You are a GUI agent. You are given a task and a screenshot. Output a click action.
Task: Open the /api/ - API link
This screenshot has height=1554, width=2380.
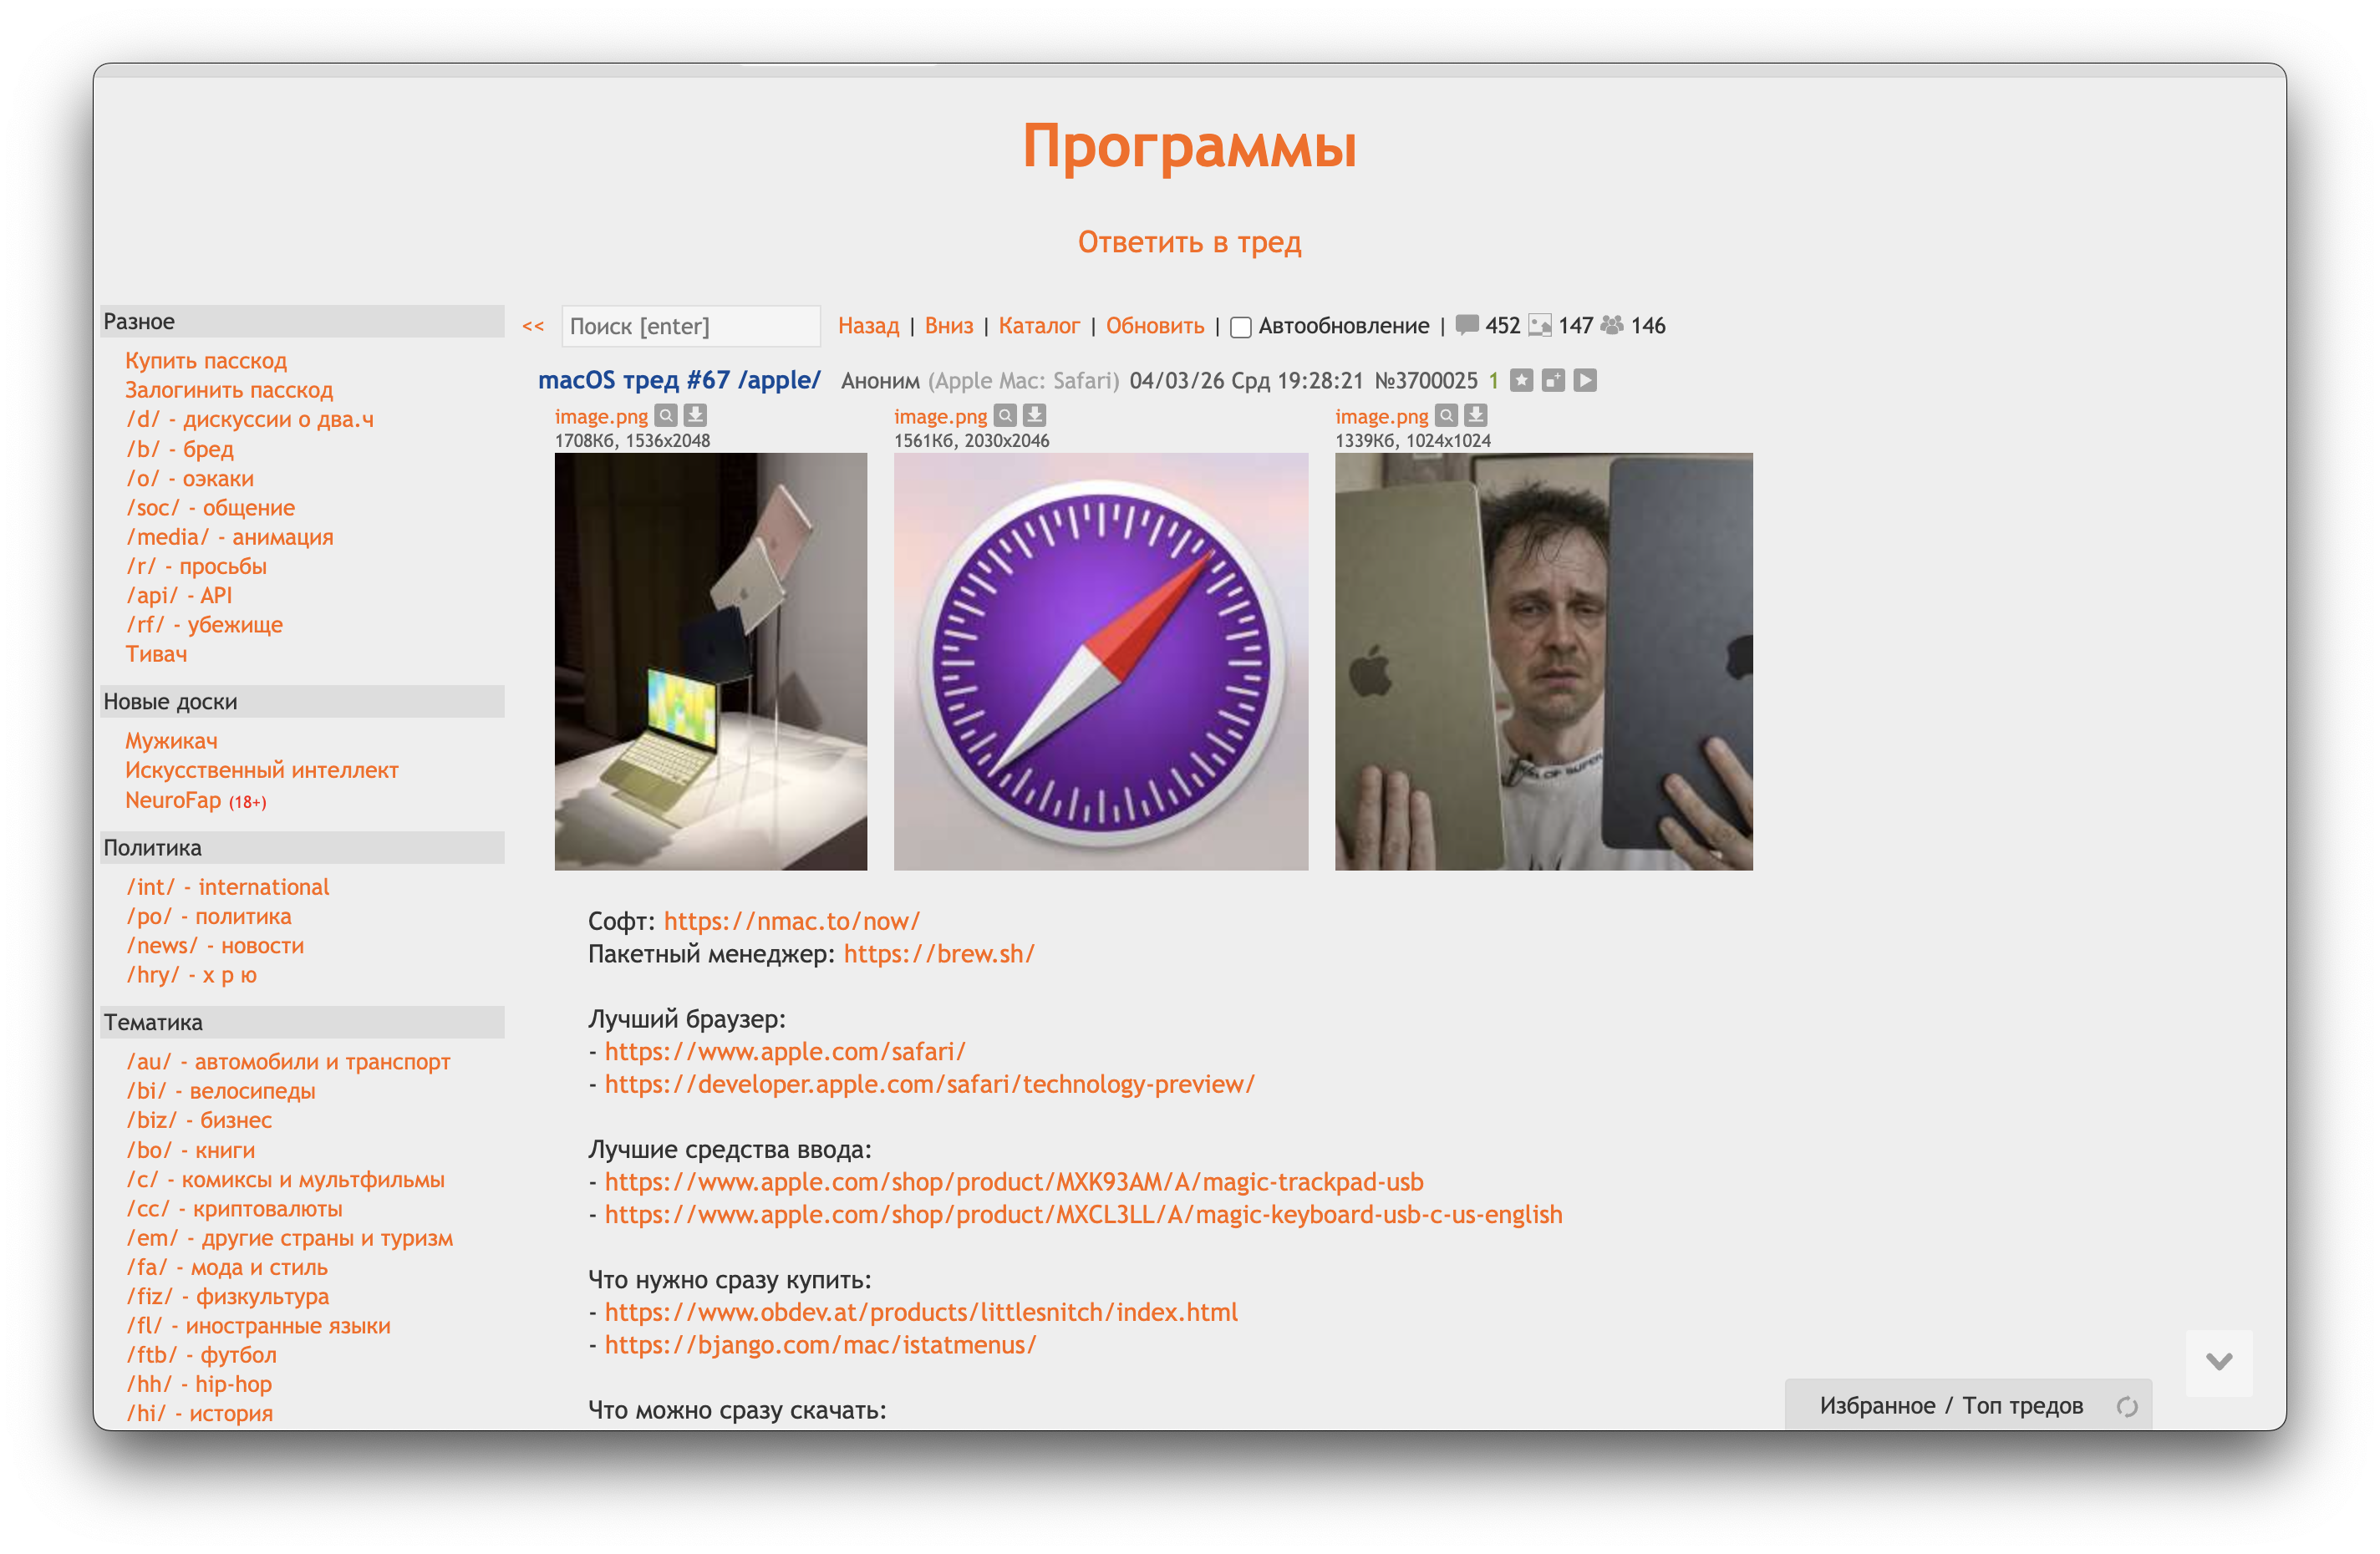[179, 595]
